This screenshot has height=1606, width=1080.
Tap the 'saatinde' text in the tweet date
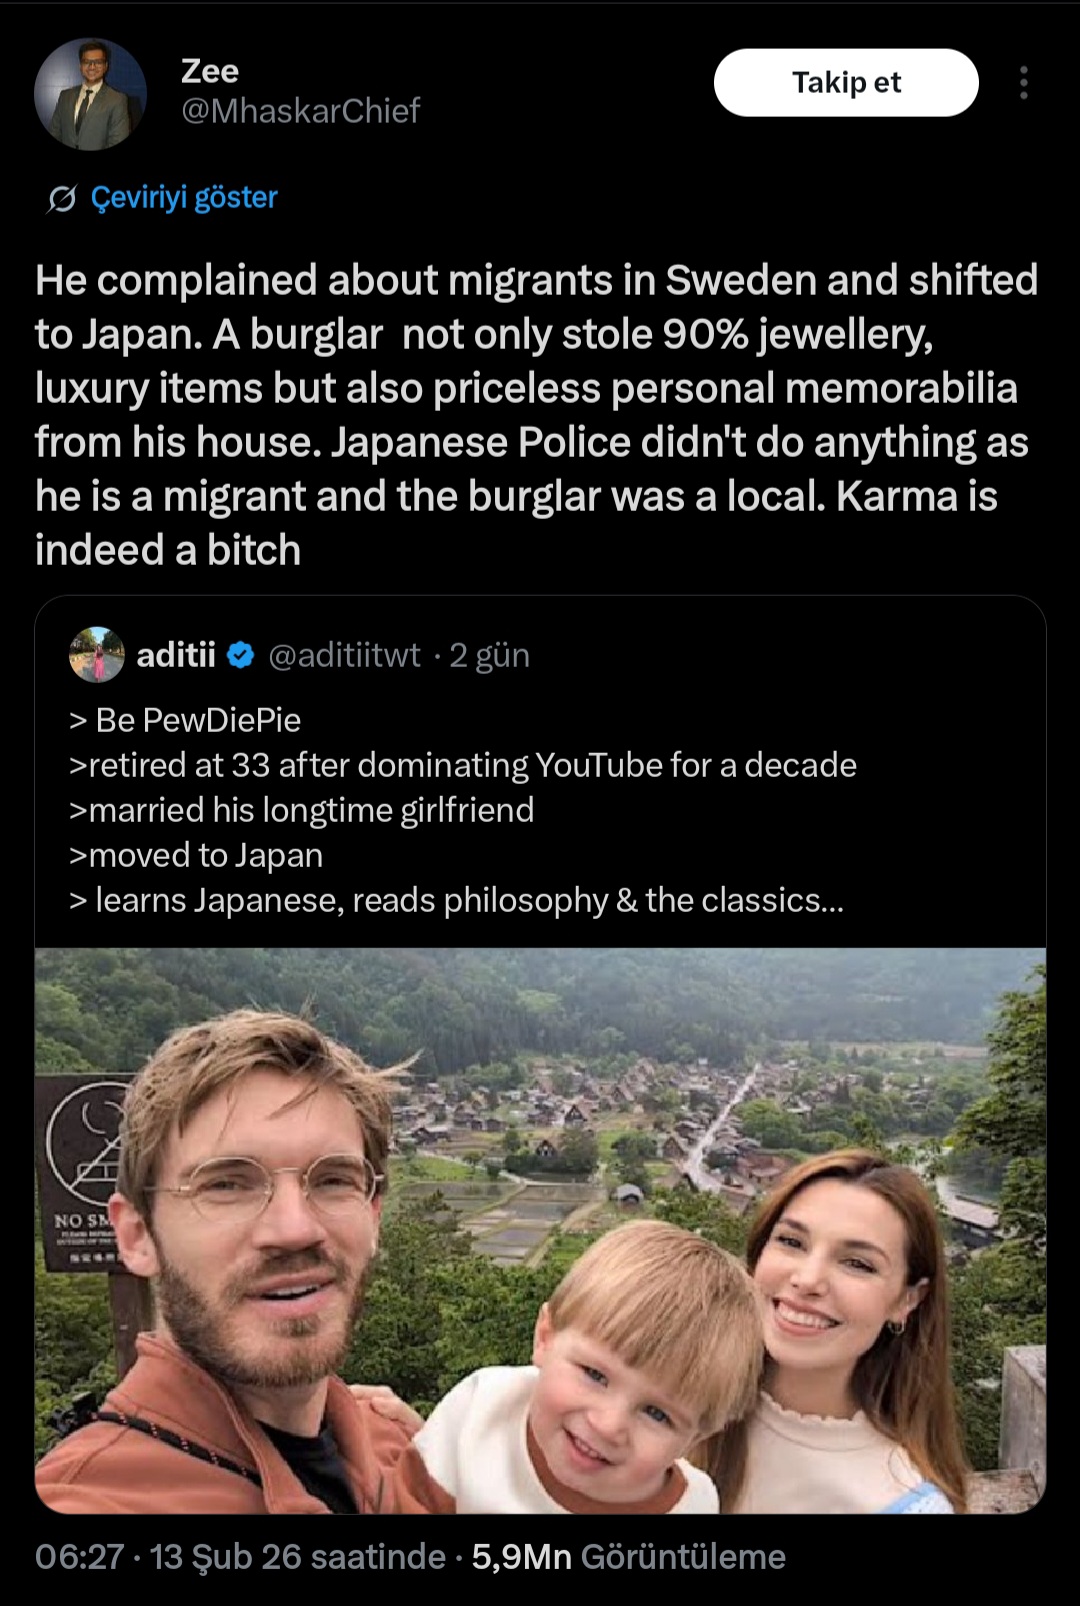point(379,1557)
